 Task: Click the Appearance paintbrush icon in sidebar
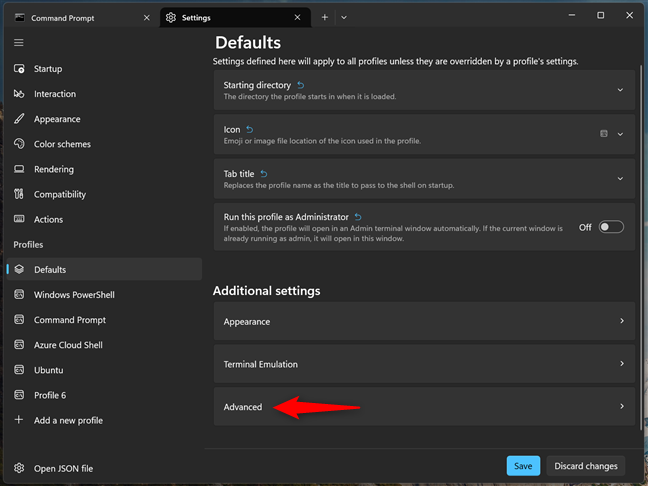(19, 119)
